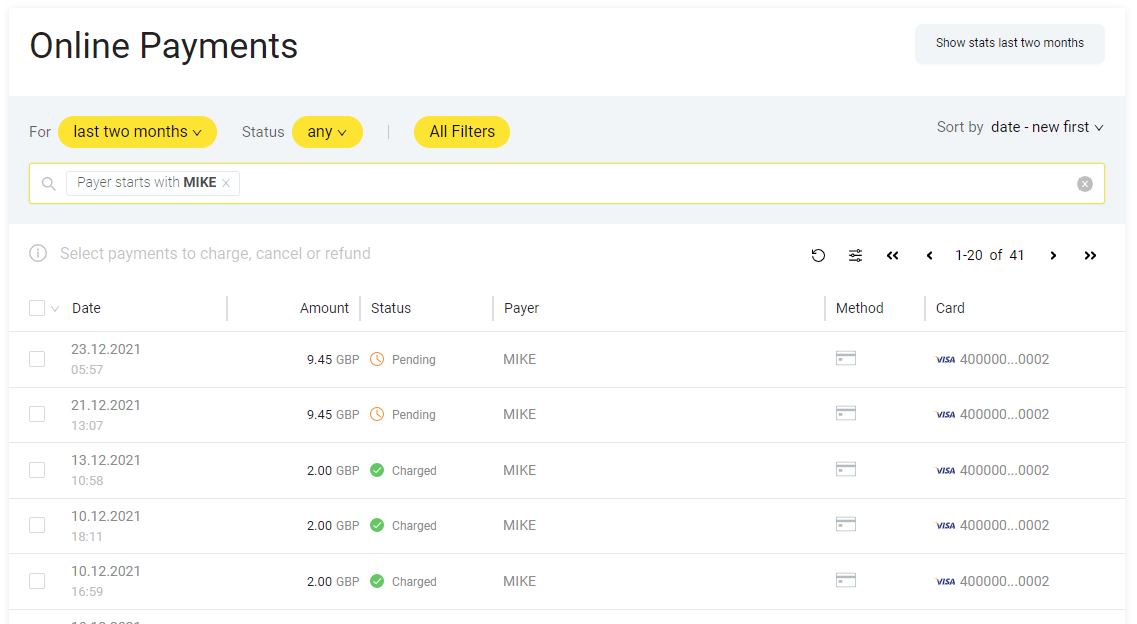Click Visa logo in 10.12.2021 16:59 row
1137x624 pixels.
tap(946, 581)
